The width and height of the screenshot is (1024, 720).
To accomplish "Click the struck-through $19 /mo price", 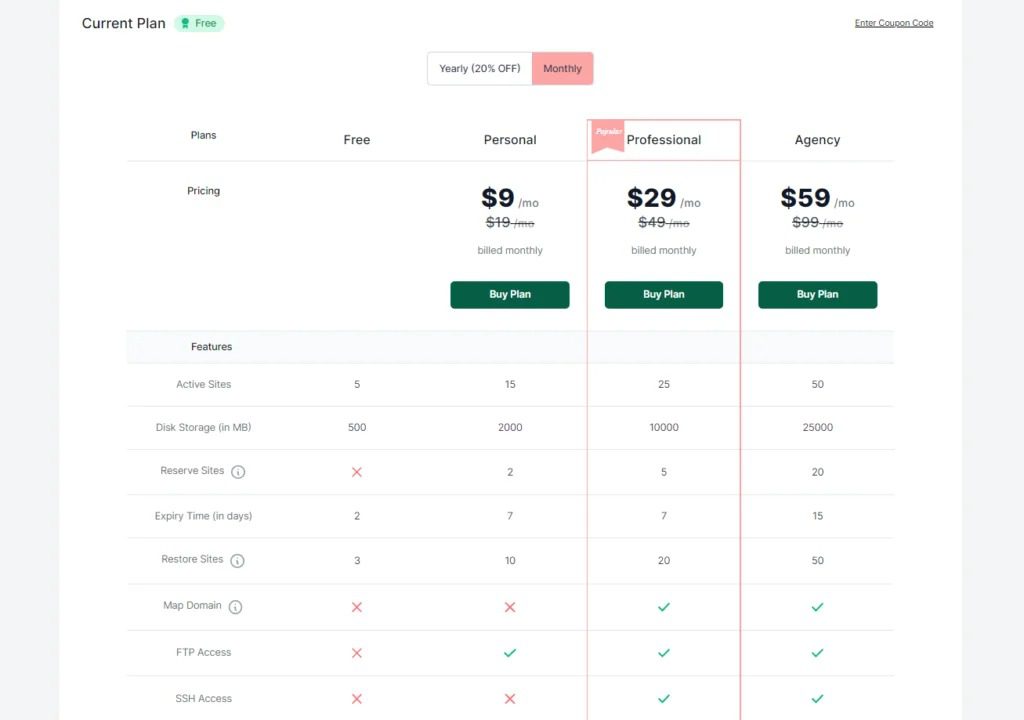I will pos(510,223).
